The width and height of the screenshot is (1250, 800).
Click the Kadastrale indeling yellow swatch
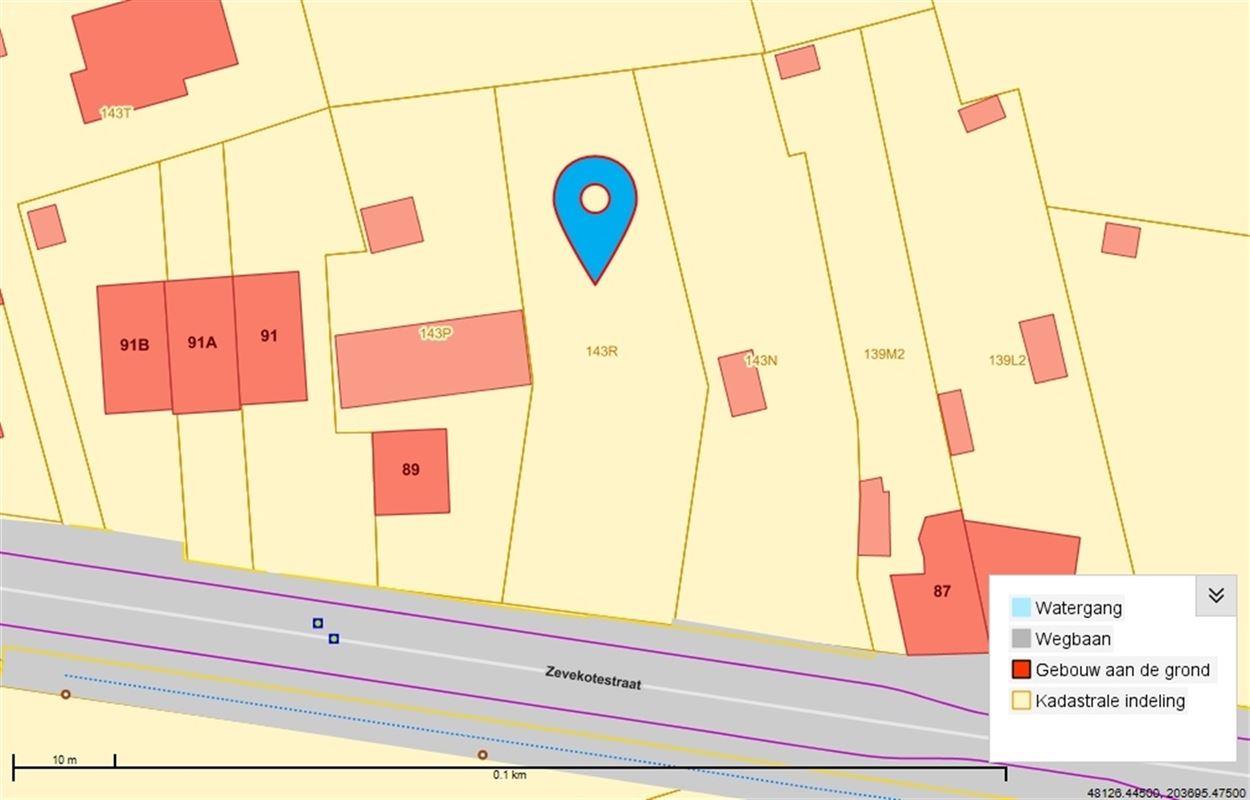click(x=1020, y=701)
